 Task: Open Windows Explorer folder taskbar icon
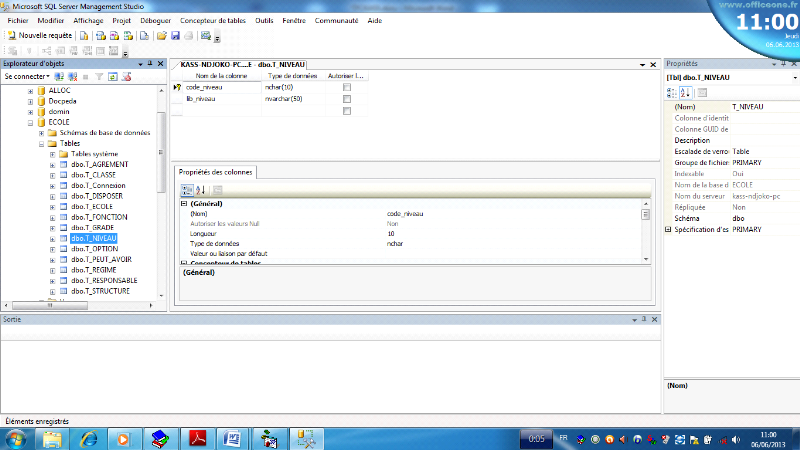(x=52, y=439)
